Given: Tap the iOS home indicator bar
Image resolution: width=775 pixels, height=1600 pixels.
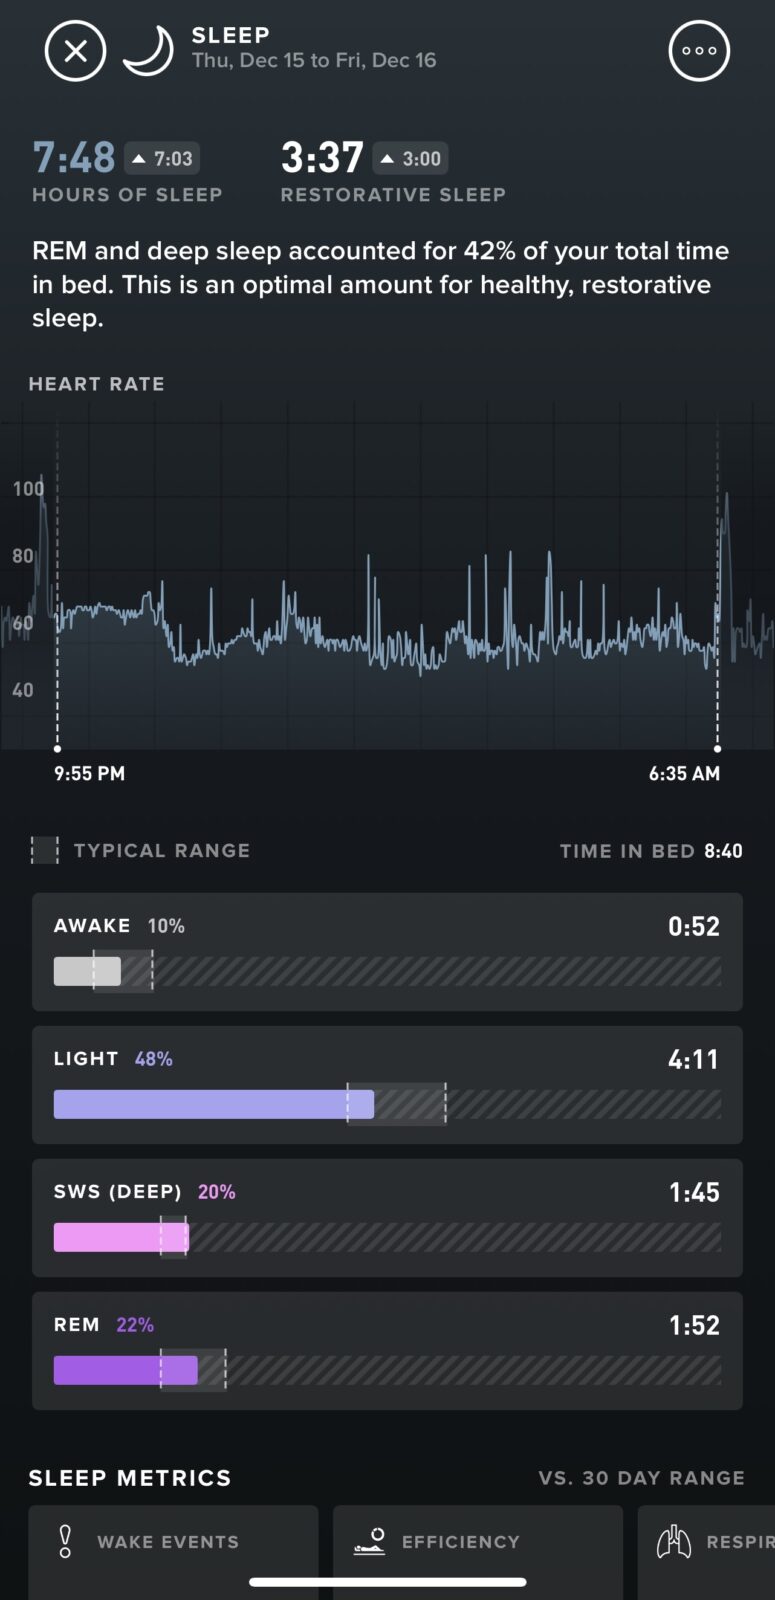Looking at the screenshot, I should click(x=388, y=1582).
